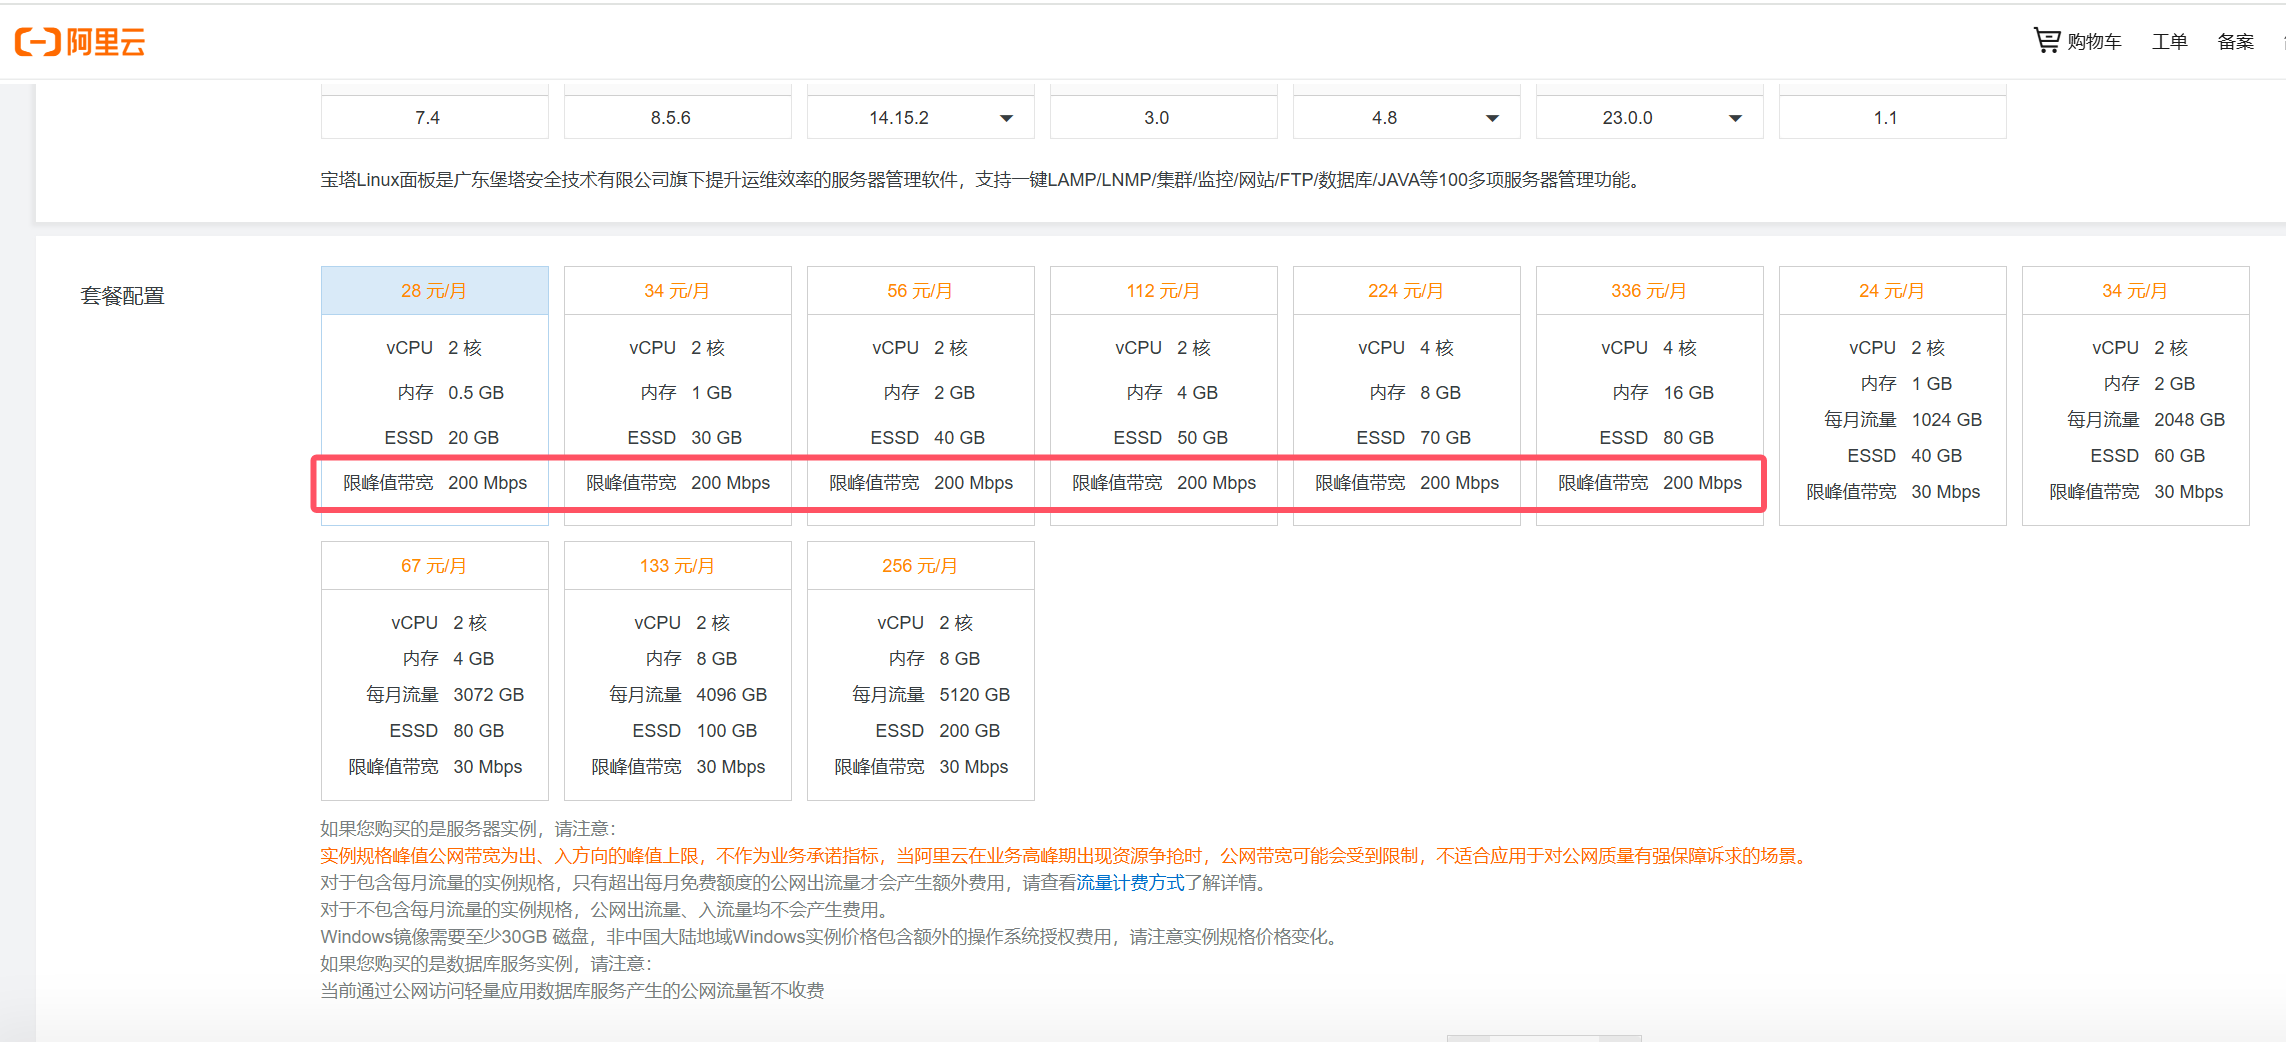Select the 34 元/月 plan with 30 GB ESSD
This screenshot has width=2286, height=1055.
coord(677,395)
